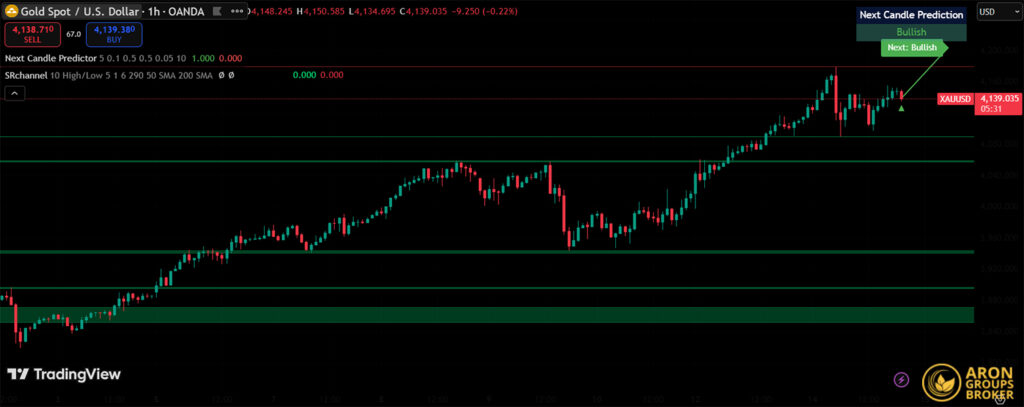Click the XAUUSD price label tag
This screenshot has height=407, width=1024.
click(954, 99)
